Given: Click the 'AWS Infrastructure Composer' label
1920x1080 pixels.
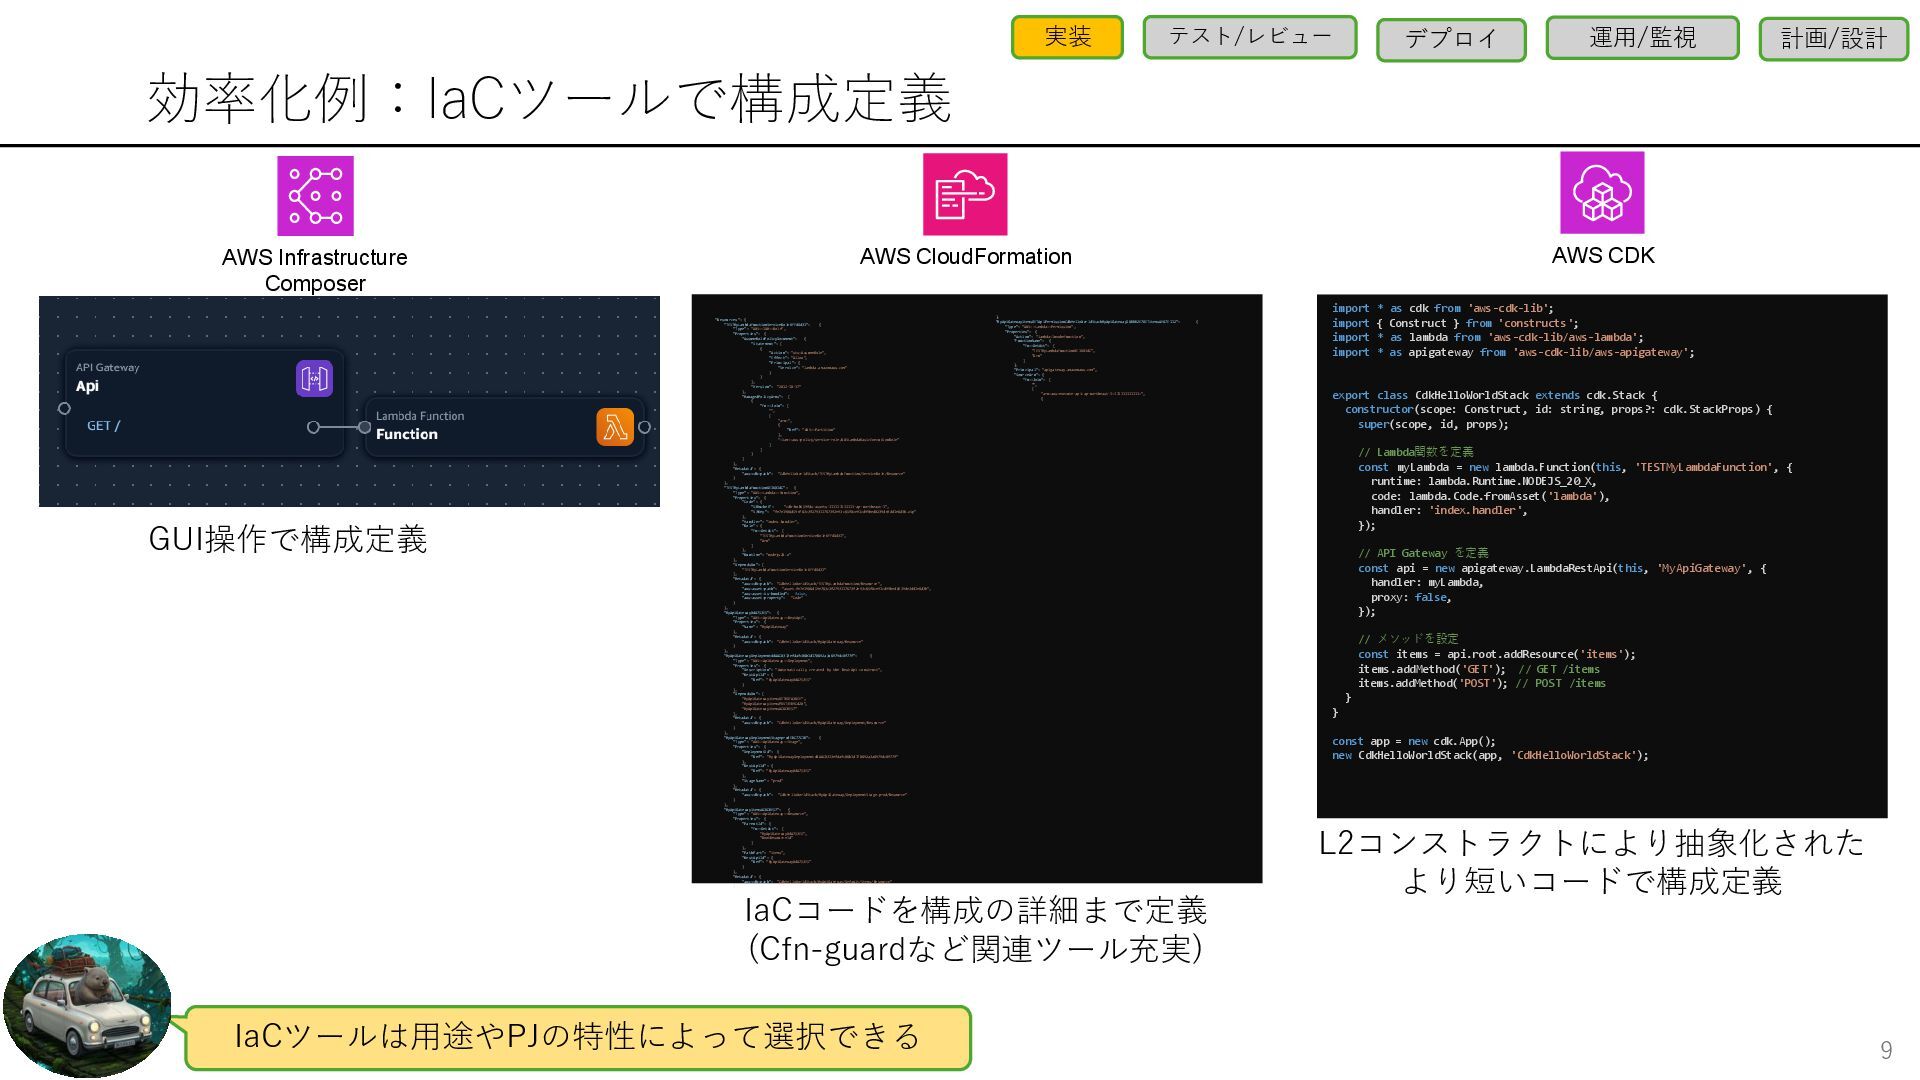Looking at the screenshot, I should 315,270.
